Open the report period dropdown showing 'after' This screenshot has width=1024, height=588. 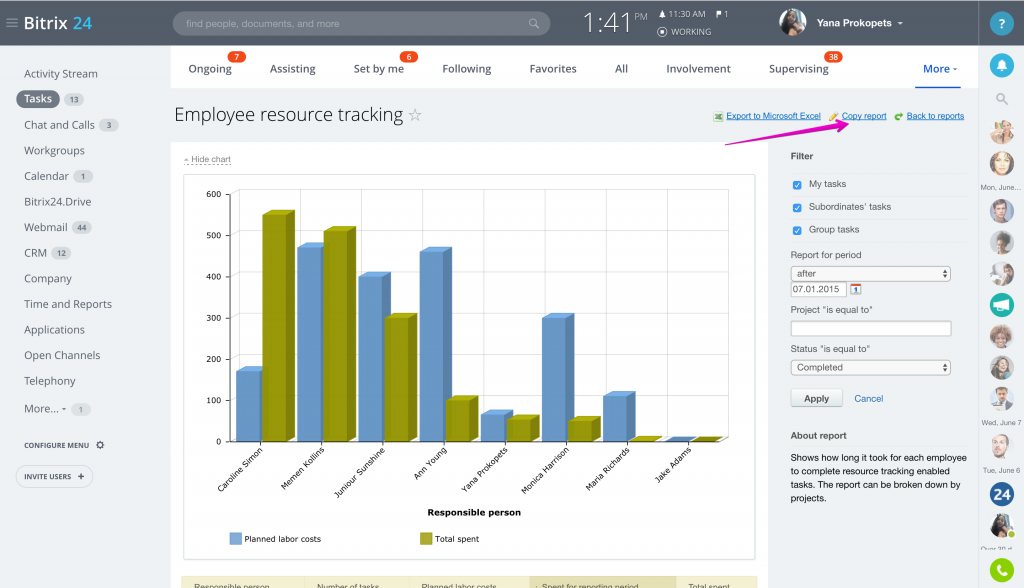870,272
